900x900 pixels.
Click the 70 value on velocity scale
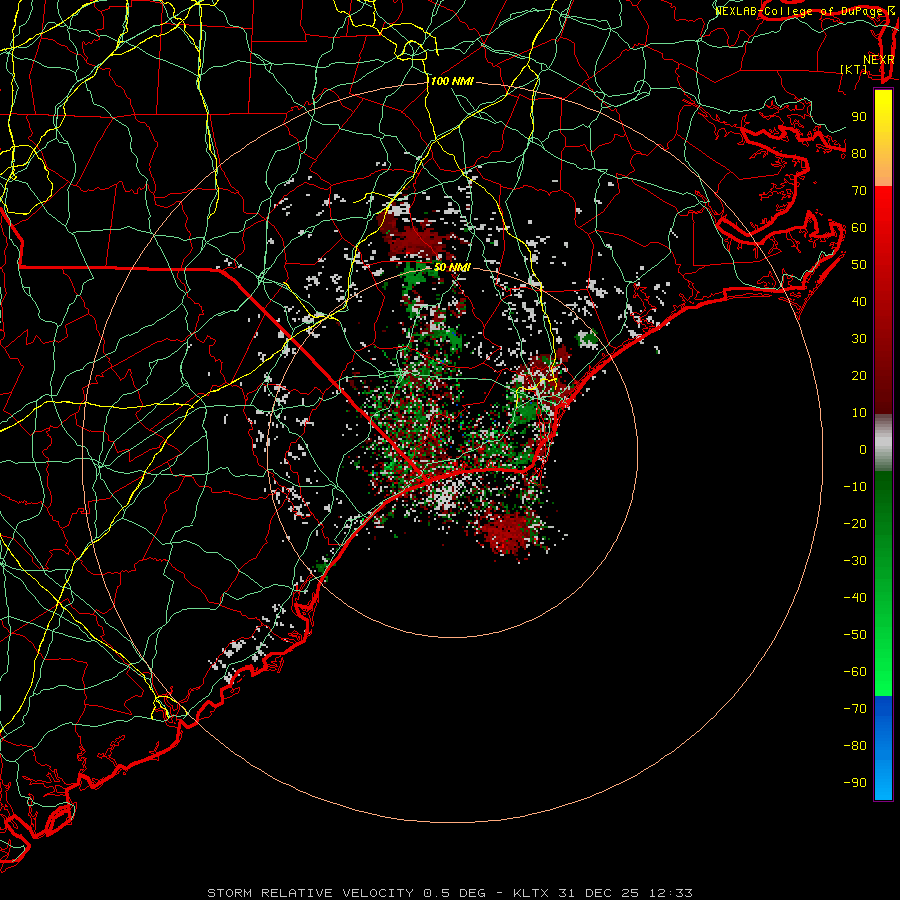click(859, 191)
